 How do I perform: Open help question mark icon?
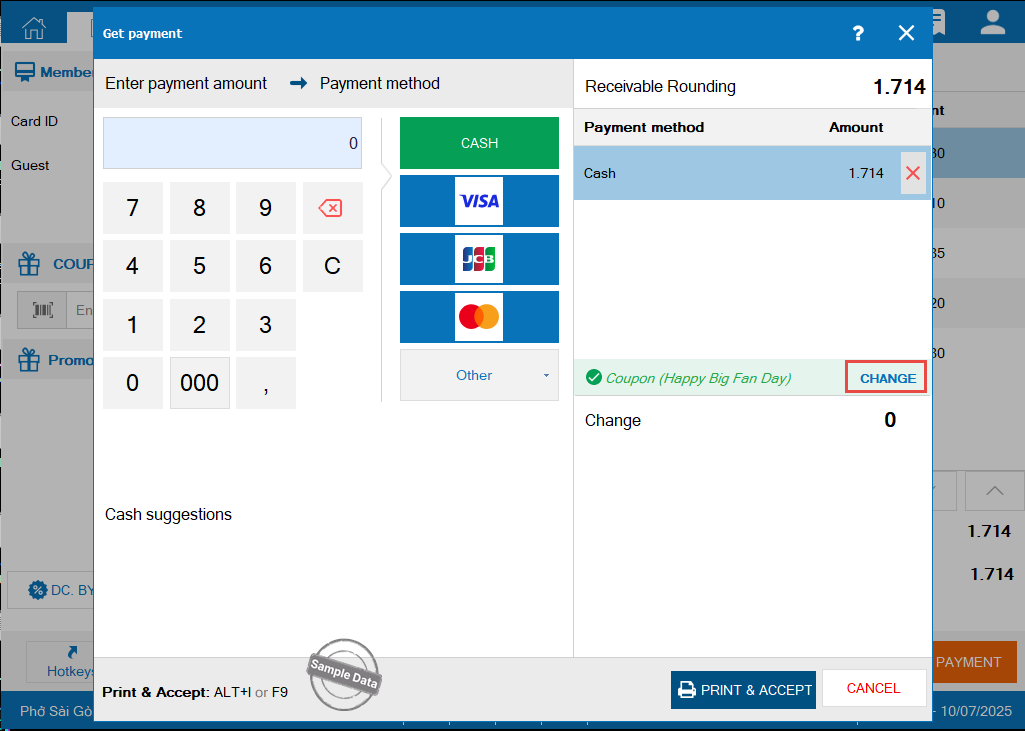click(x=857, y=33)
